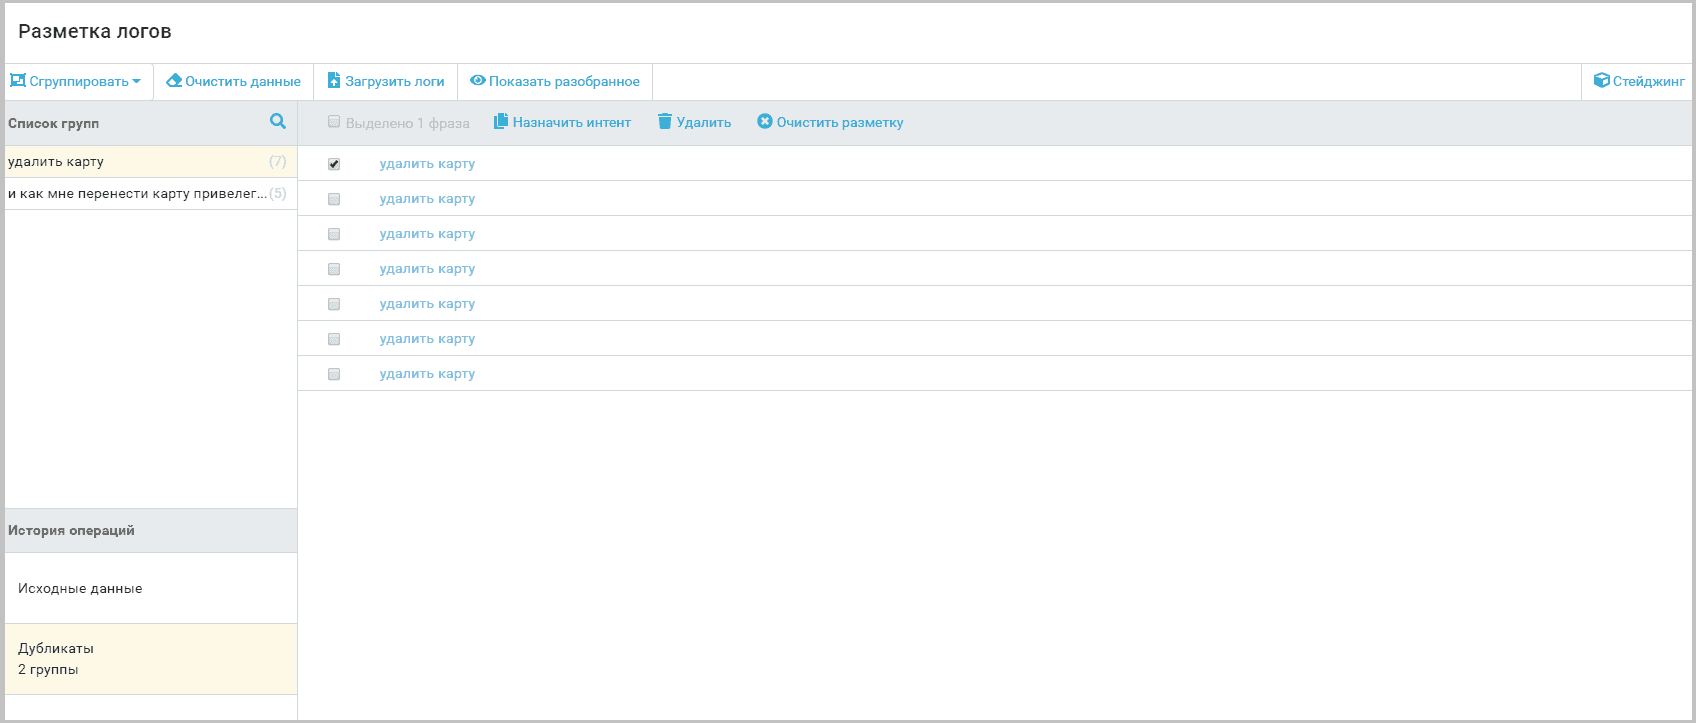Check the second удалить карту row checkbox
The image size is (1696, 723).
334,199
